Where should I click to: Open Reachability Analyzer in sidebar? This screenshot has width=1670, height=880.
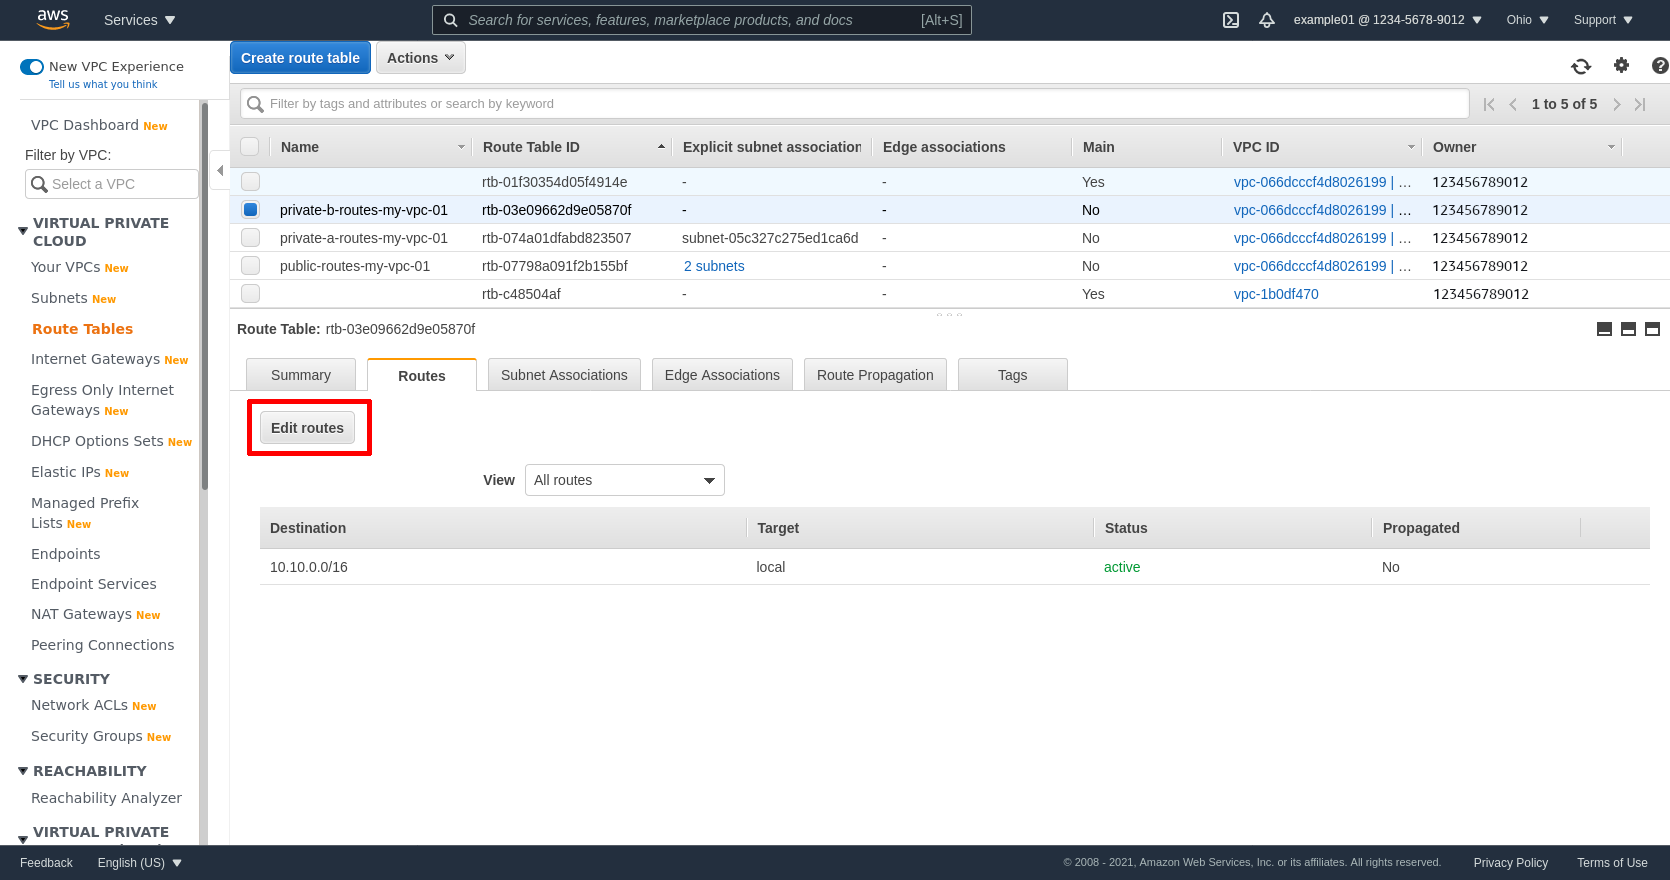(106, 798)
